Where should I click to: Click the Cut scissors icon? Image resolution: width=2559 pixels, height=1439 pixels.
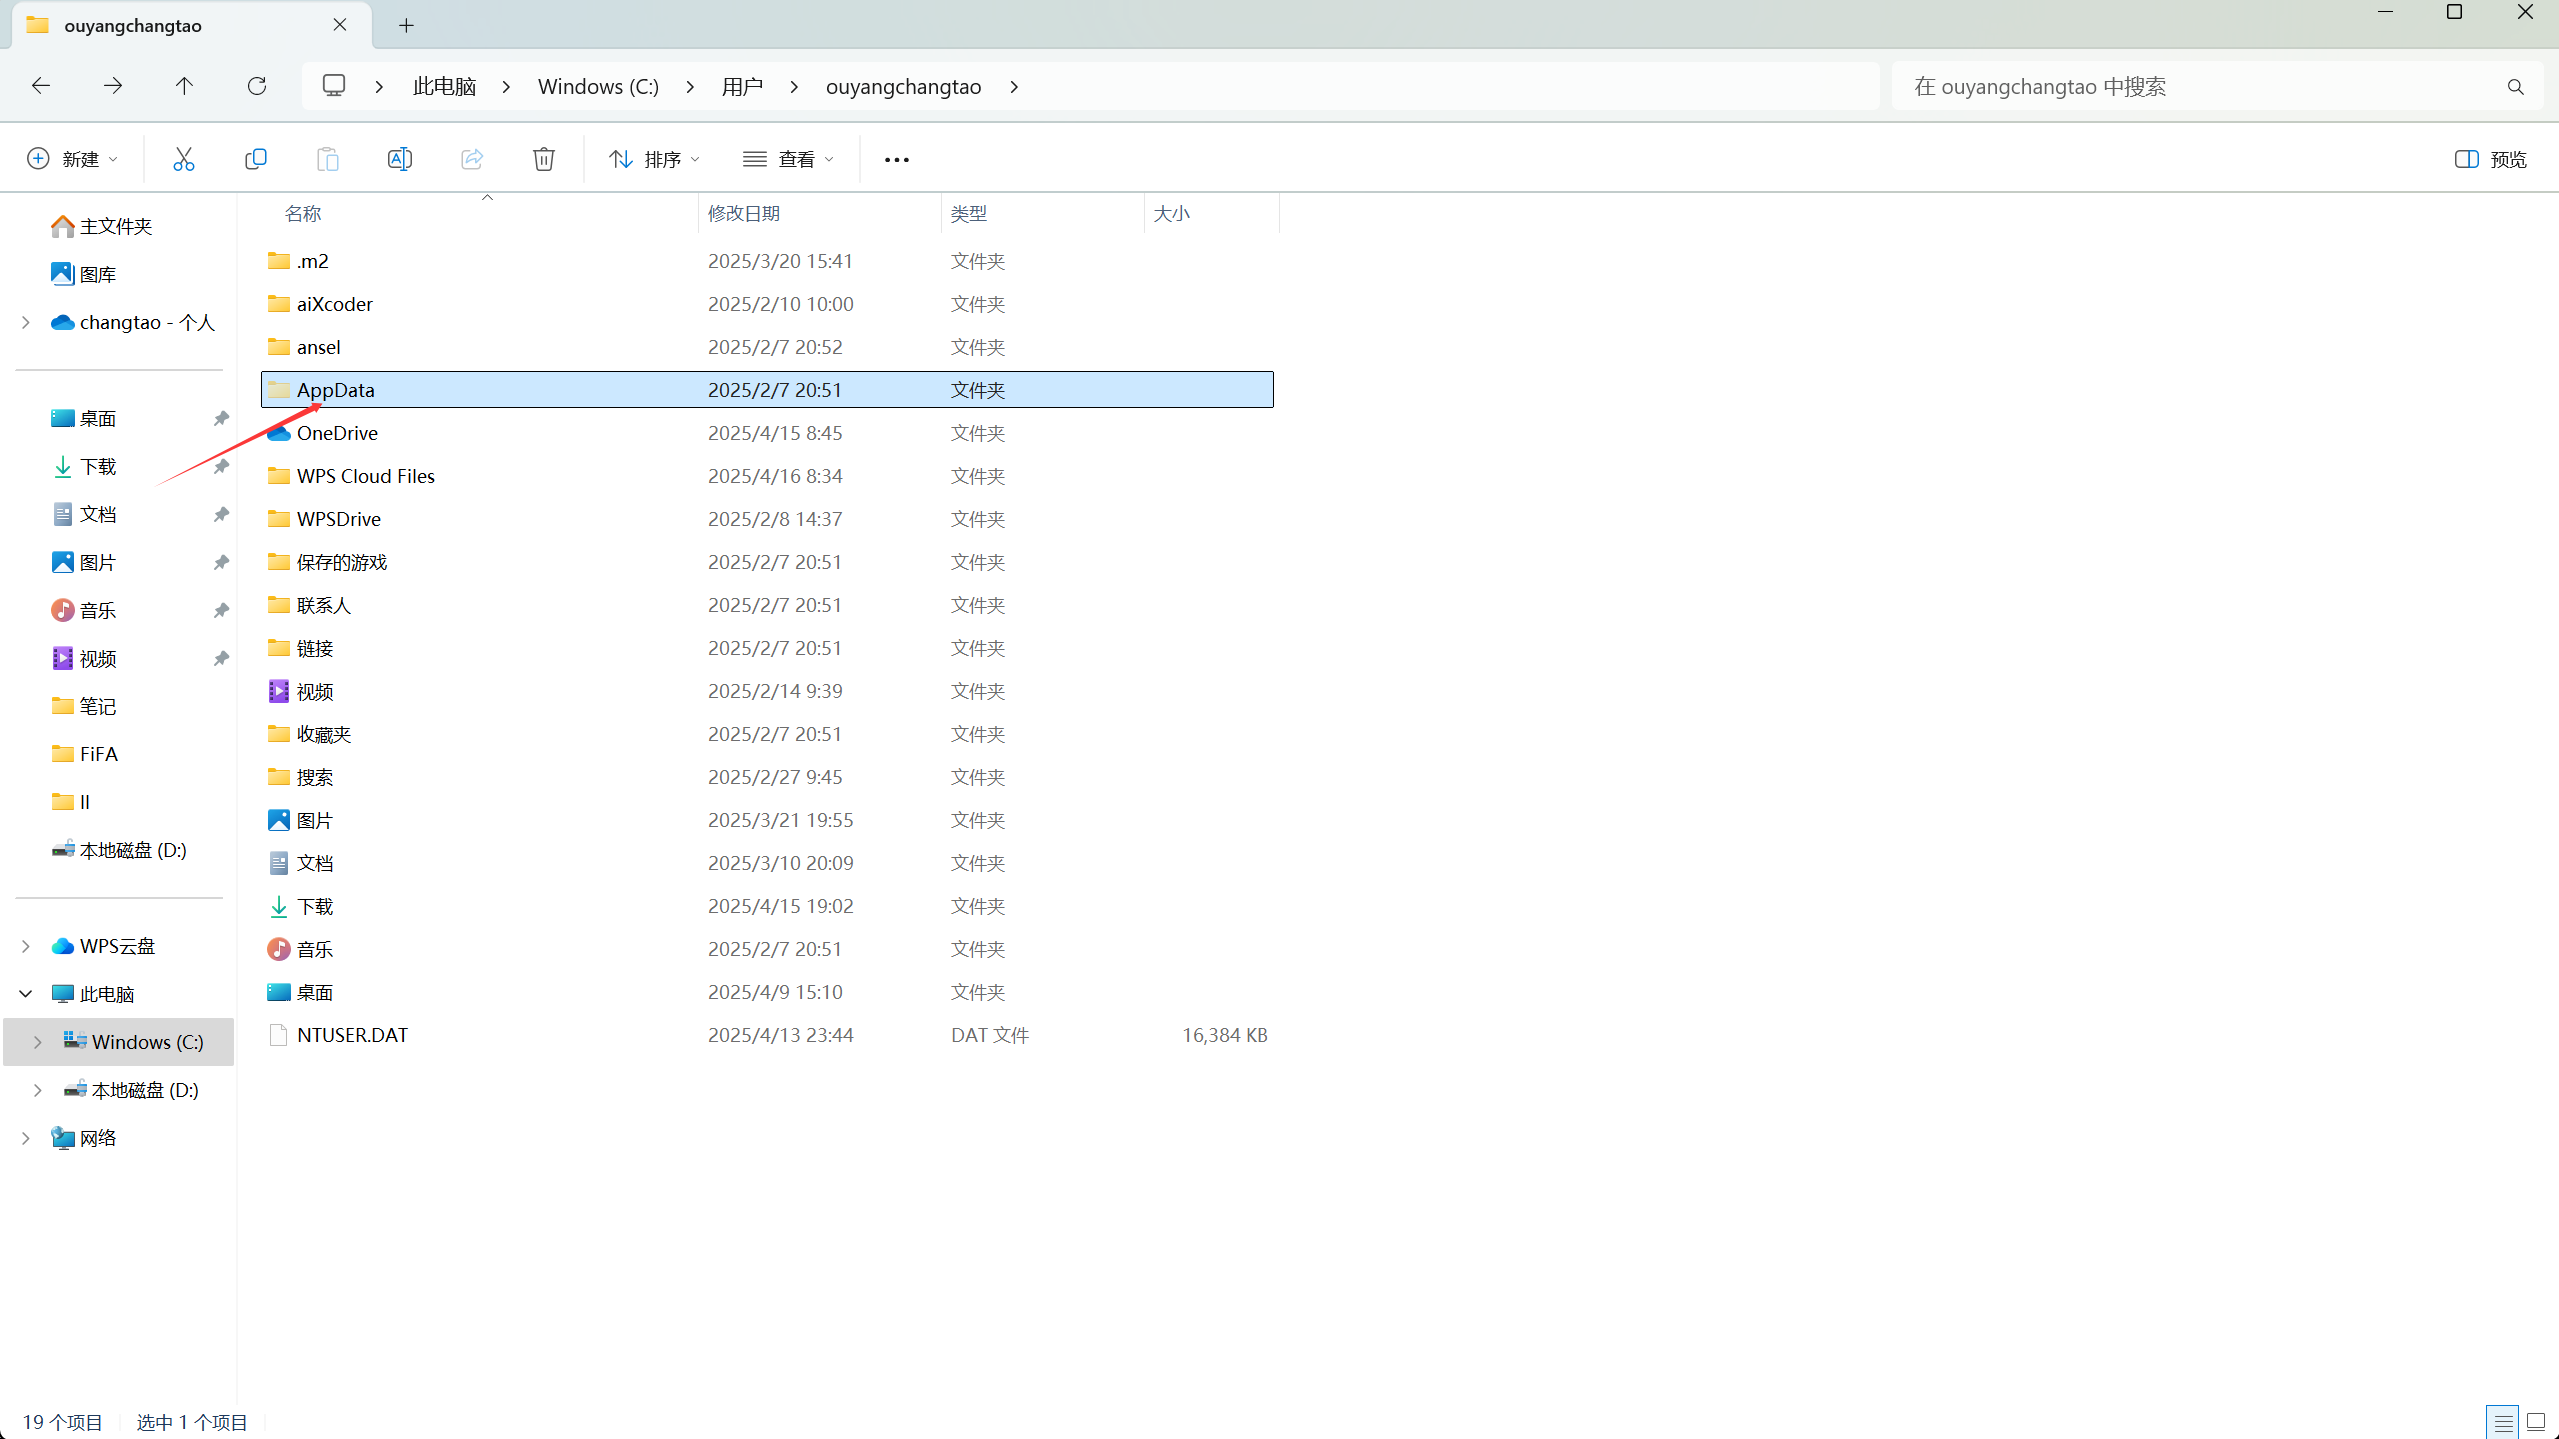[x=183, y=159]
